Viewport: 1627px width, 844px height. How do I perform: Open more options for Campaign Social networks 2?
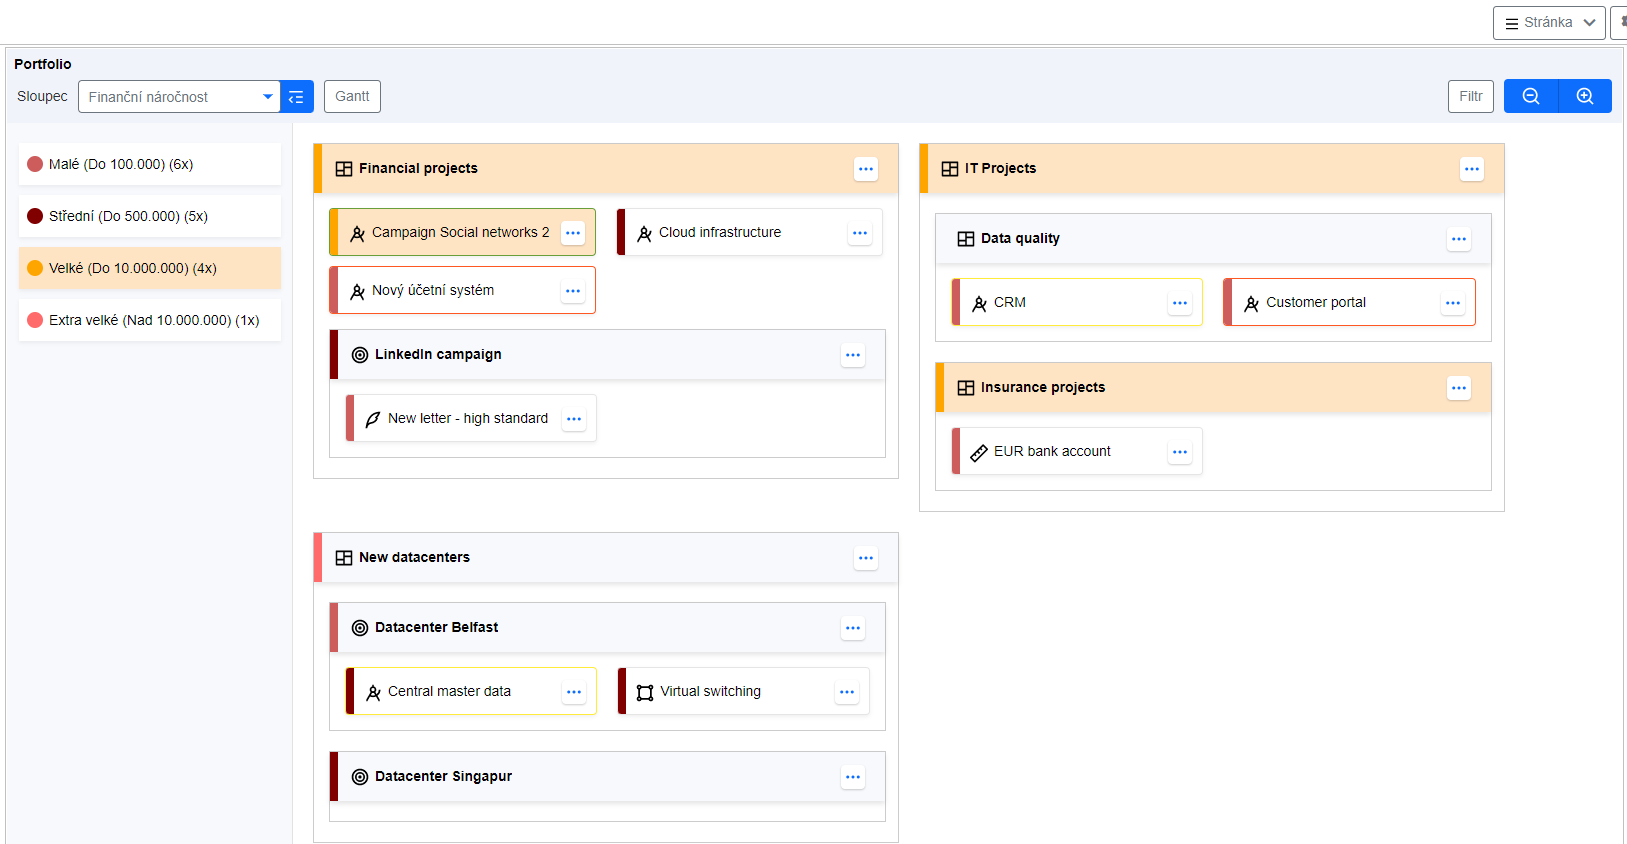573,233
